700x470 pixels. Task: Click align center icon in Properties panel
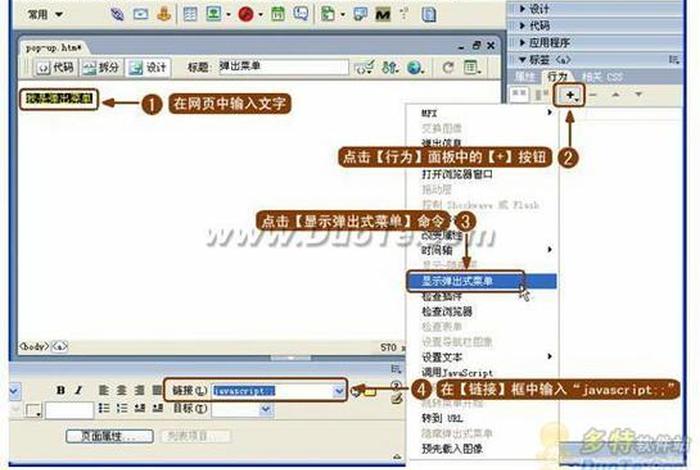[x=121, y=390]
